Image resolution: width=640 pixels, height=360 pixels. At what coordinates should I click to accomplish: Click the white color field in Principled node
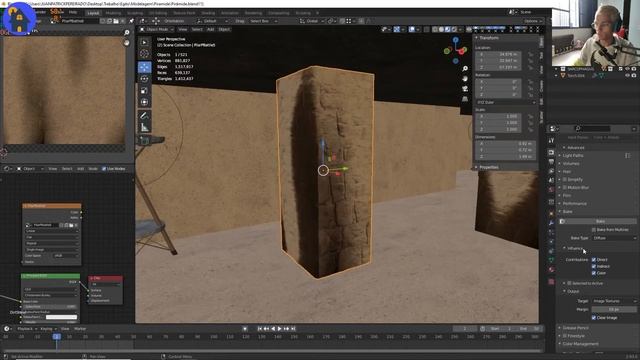tap(61, 317)
